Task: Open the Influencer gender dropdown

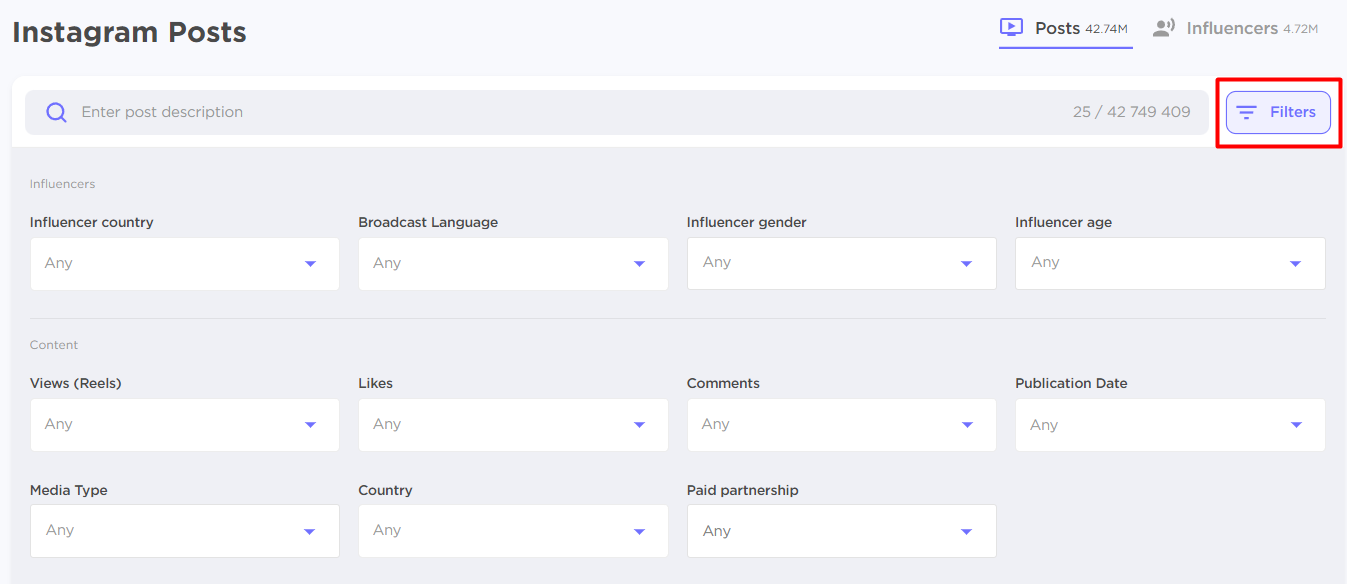Action: coord(842,263)
